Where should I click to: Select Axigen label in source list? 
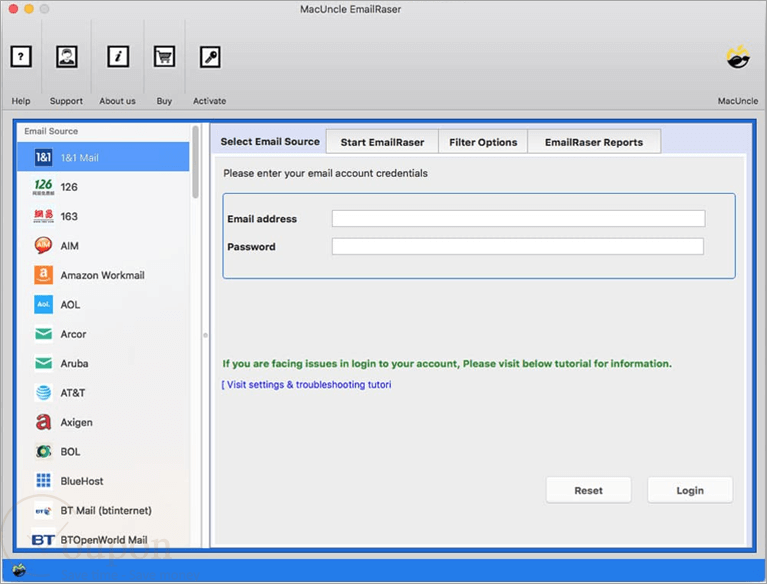[x=77, y=422]
